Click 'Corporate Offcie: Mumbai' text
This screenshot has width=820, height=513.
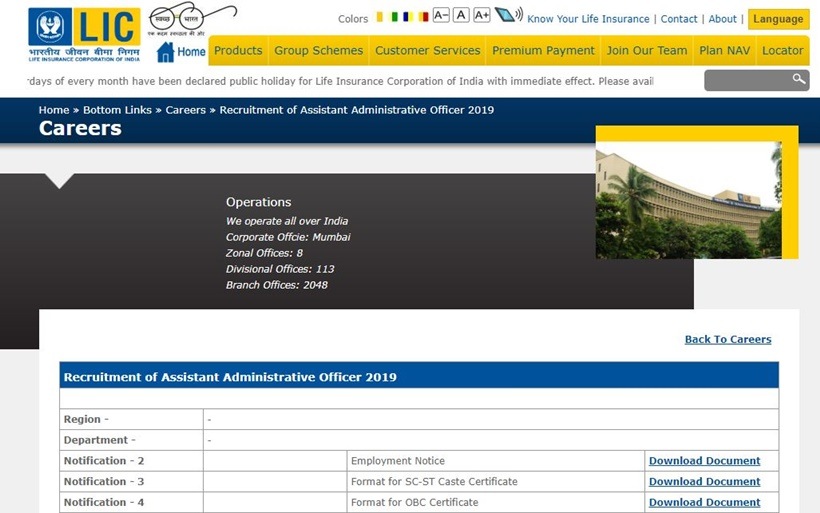[x=288, y=237]
